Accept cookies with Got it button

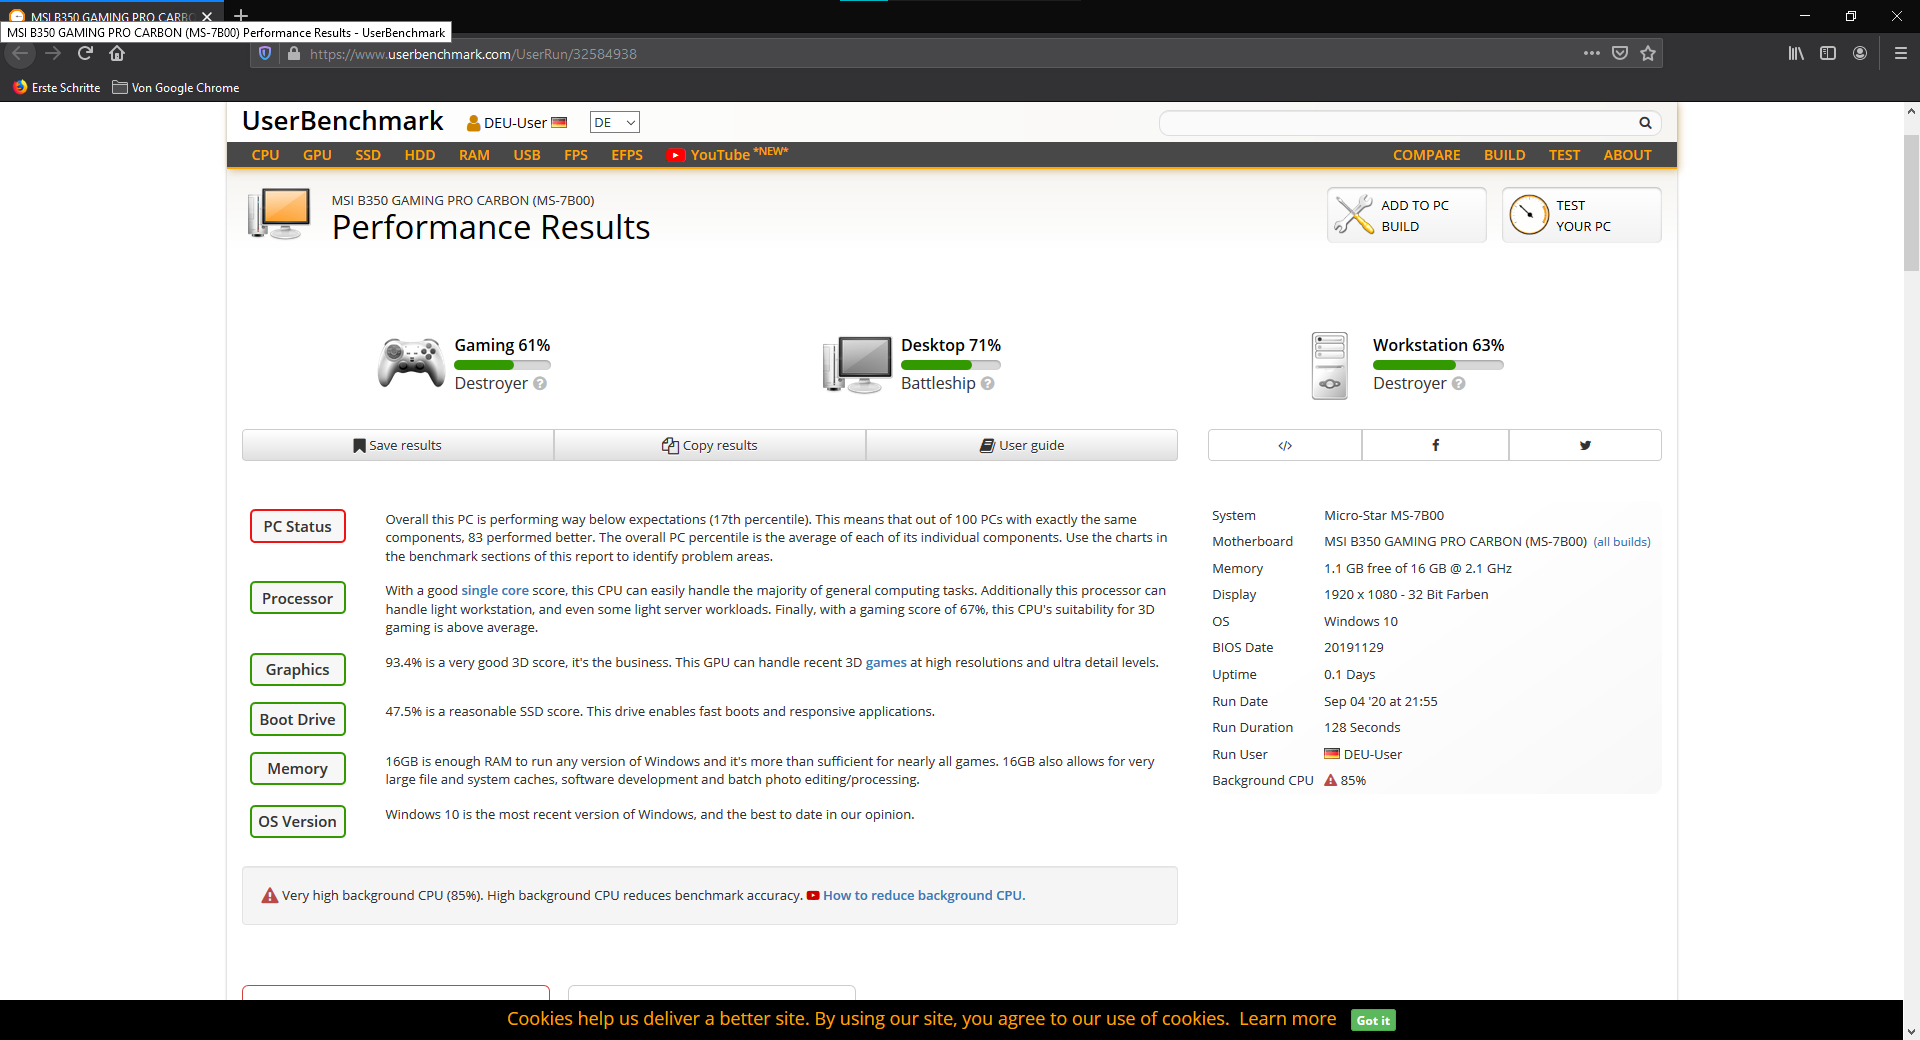point(1373,1020)
